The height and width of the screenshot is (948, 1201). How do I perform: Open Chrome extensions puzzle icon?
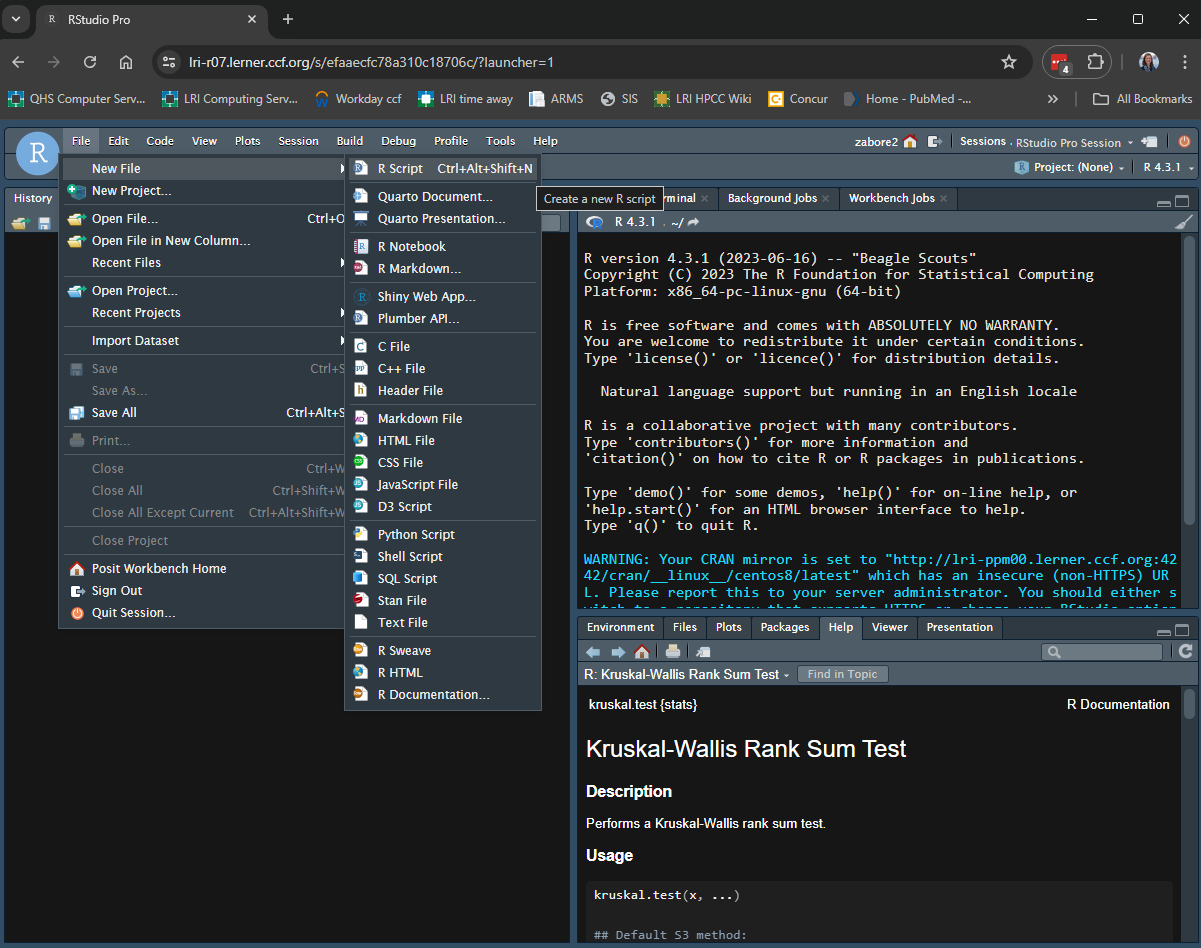click(1095, 62)
